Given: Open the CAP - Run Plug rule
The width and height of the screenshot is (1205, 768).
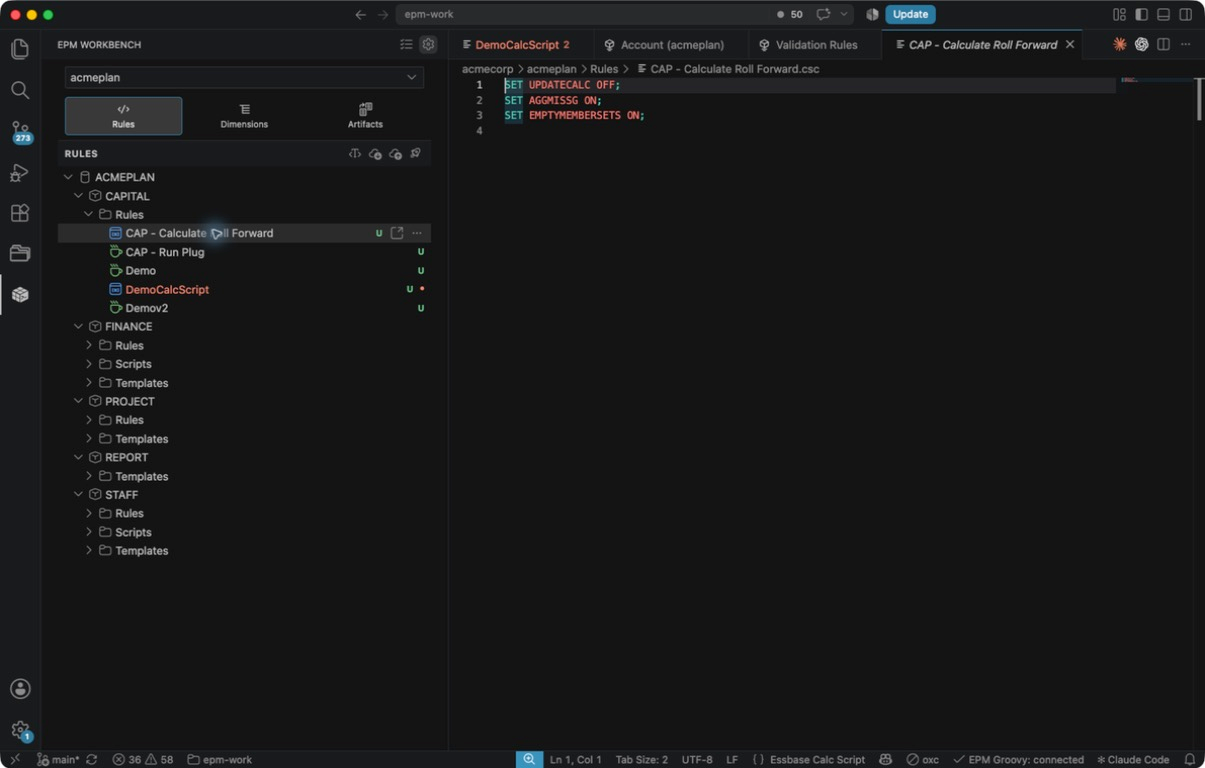Looking at the screenshot, I should 165,252.
